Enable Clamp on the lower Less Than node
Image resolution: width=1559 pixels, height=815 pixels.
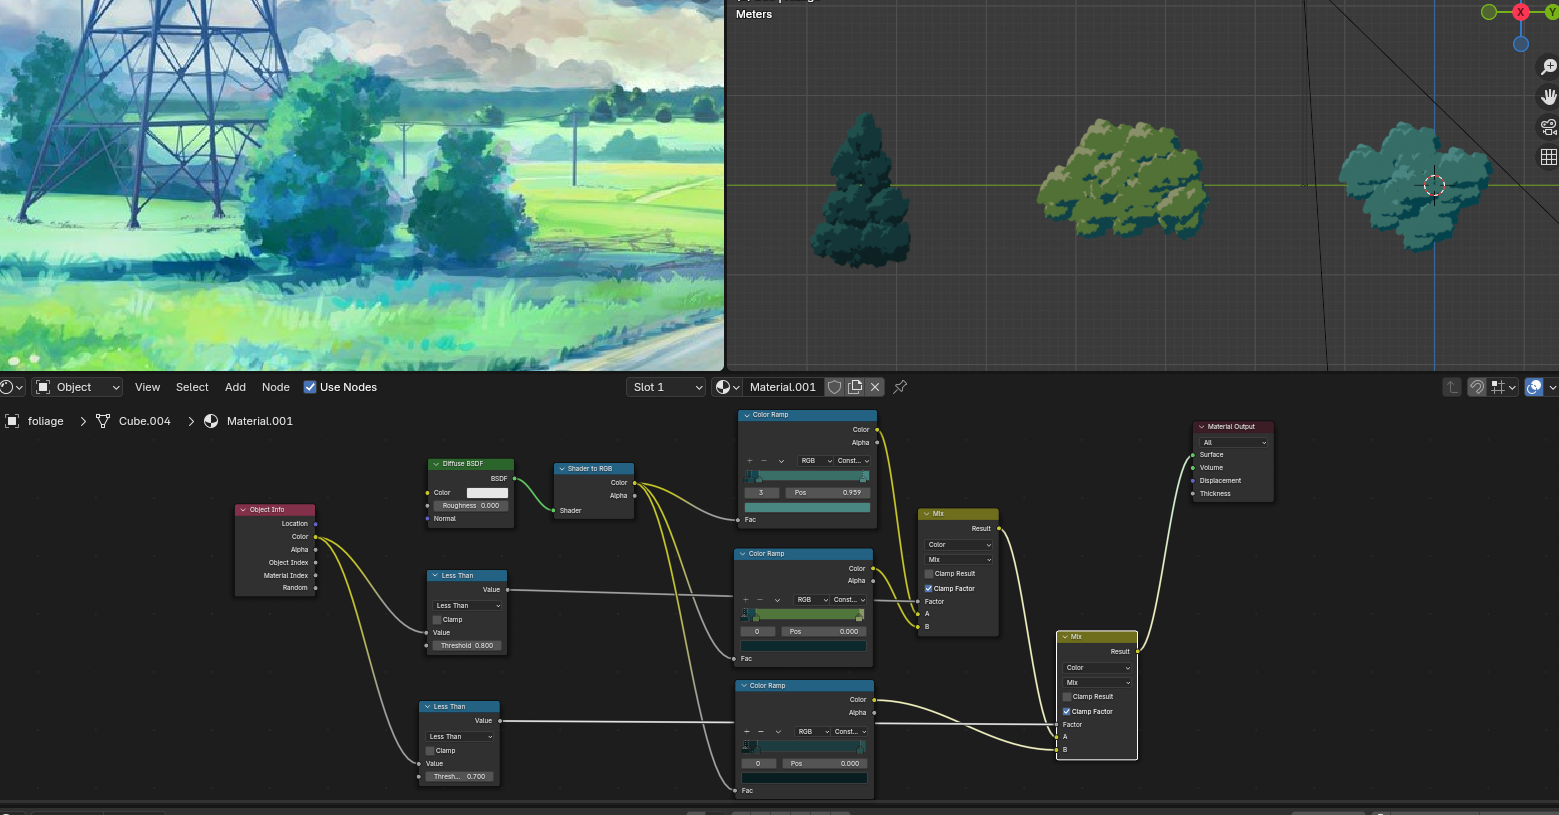(430, 751)
